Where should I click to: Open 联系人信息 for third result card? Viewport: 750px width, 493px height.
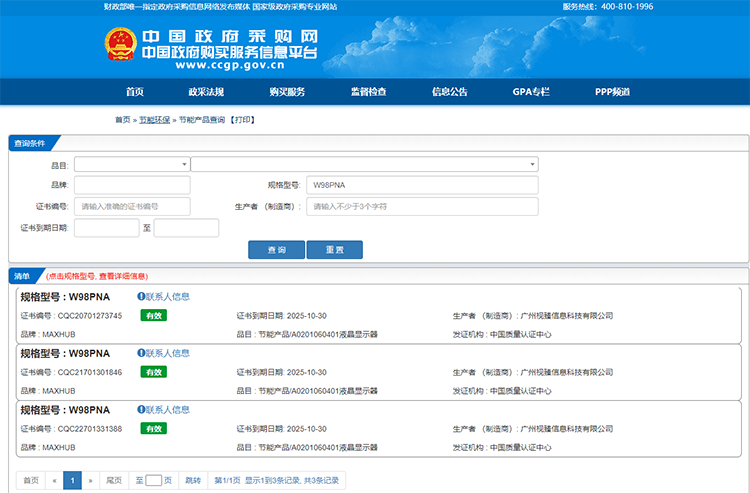[x=167, y=409]
